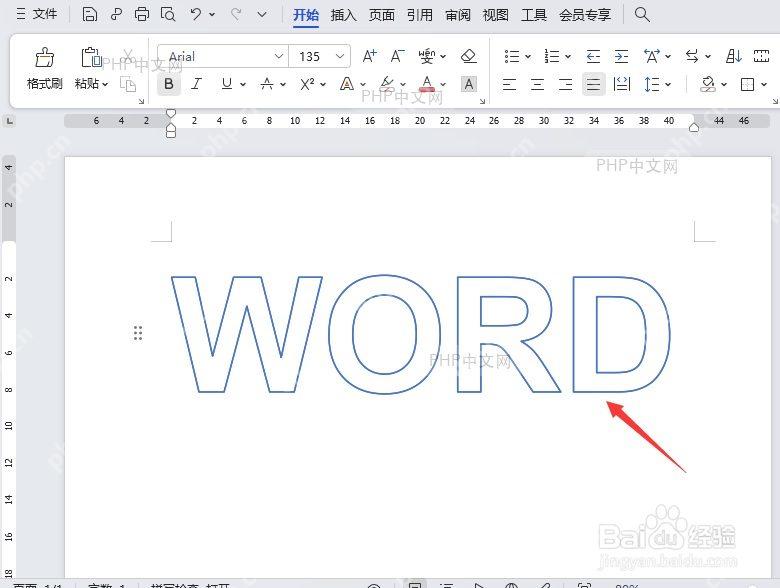This screenshot has height=588, width=780.
Task: Click the borders icon
Action: click(x=747, y=85)
